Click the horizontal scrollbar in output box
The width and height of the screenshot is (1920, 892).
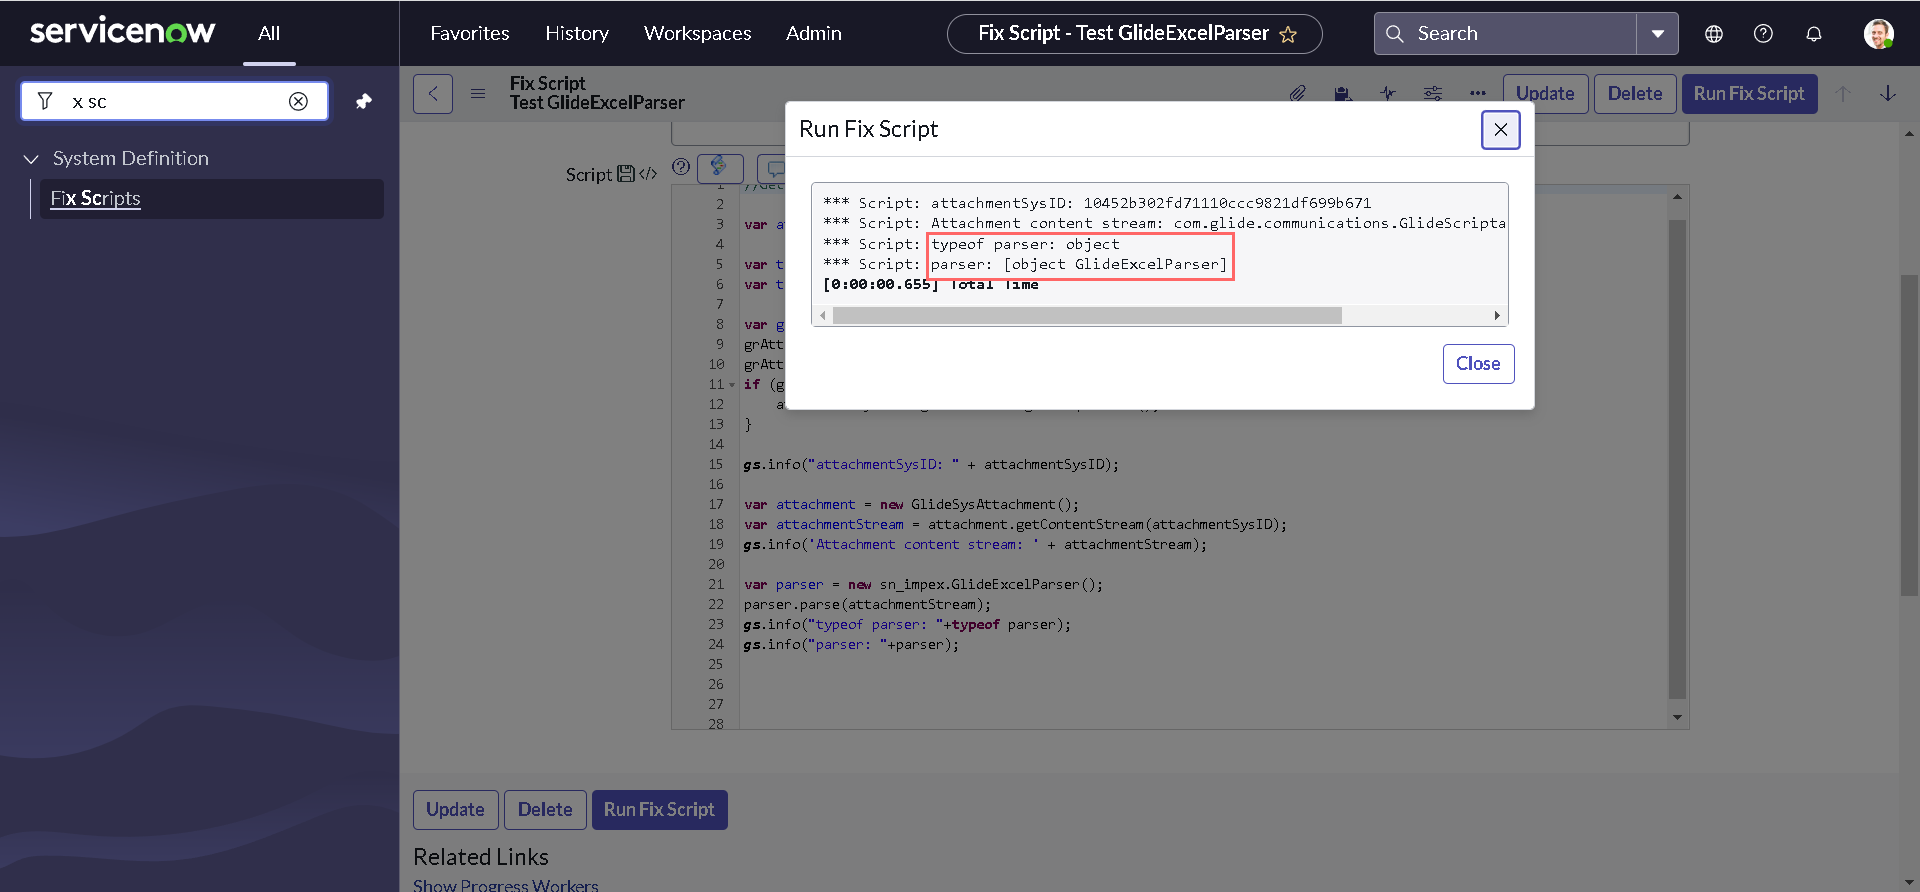point(1087,316)
